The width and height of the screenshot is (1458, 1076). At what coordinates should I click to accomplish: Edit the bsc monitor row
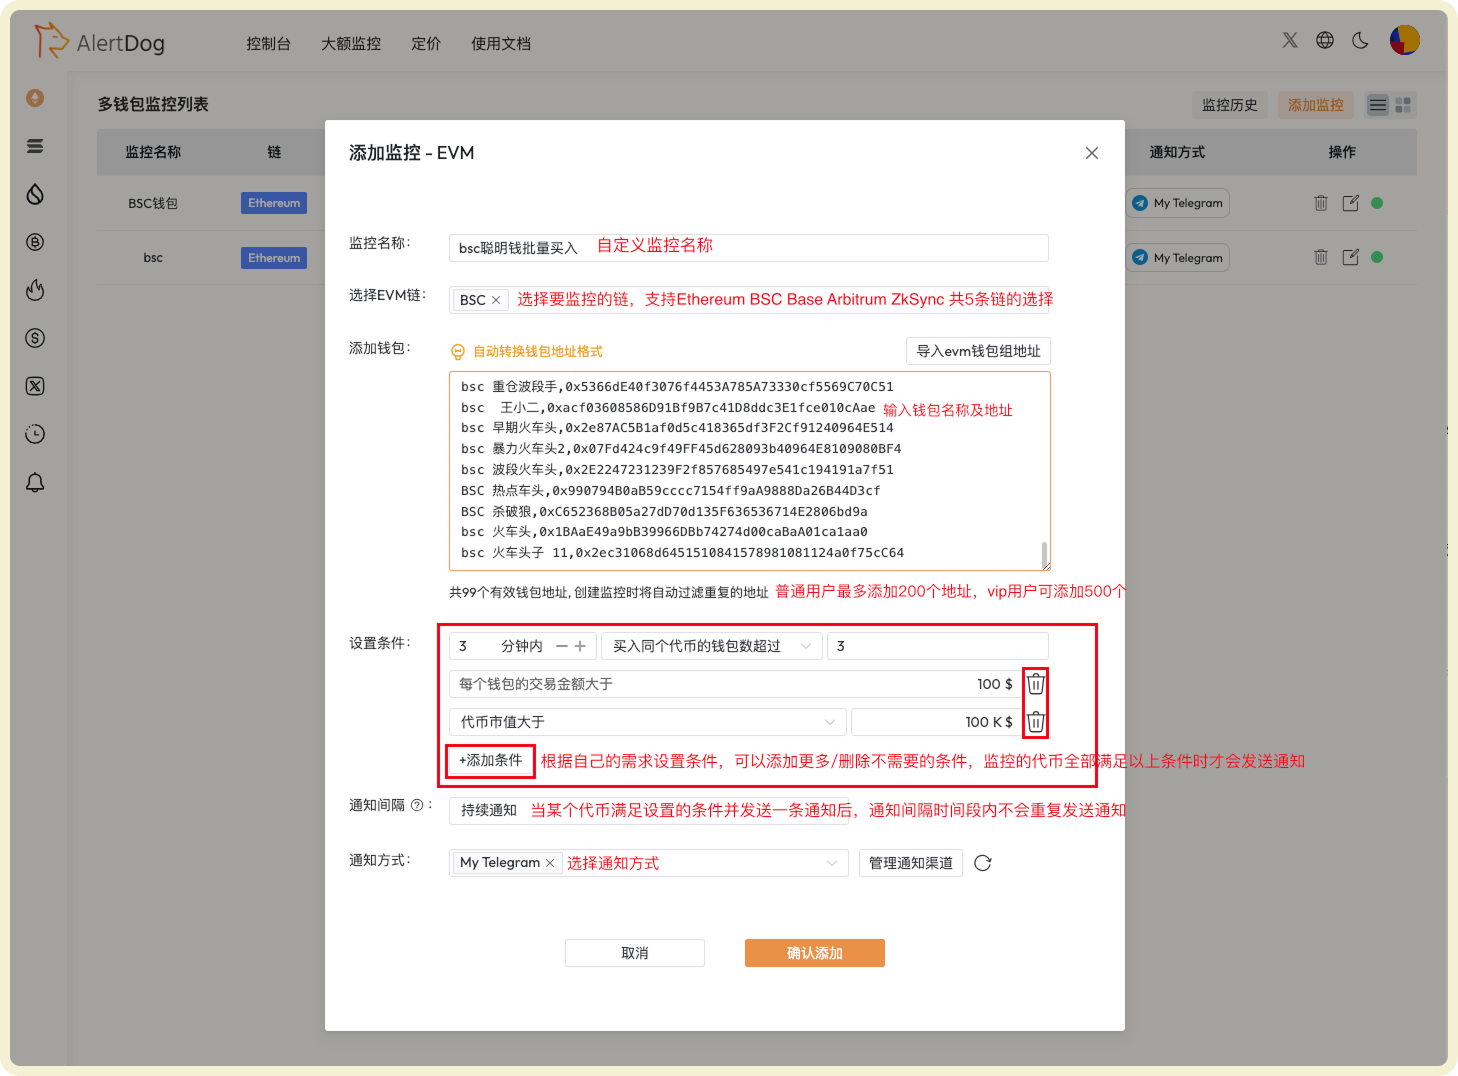point(1350,257)
